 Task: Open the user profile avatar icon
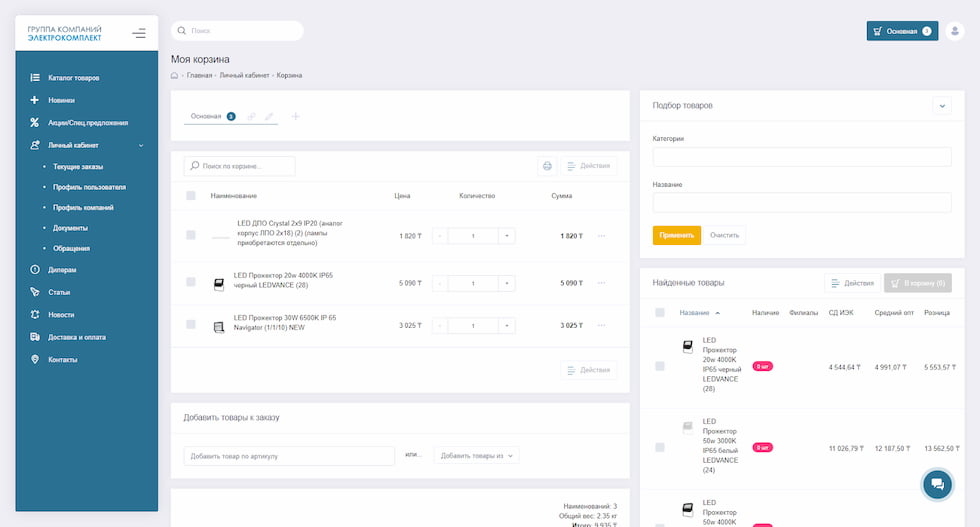954,31
